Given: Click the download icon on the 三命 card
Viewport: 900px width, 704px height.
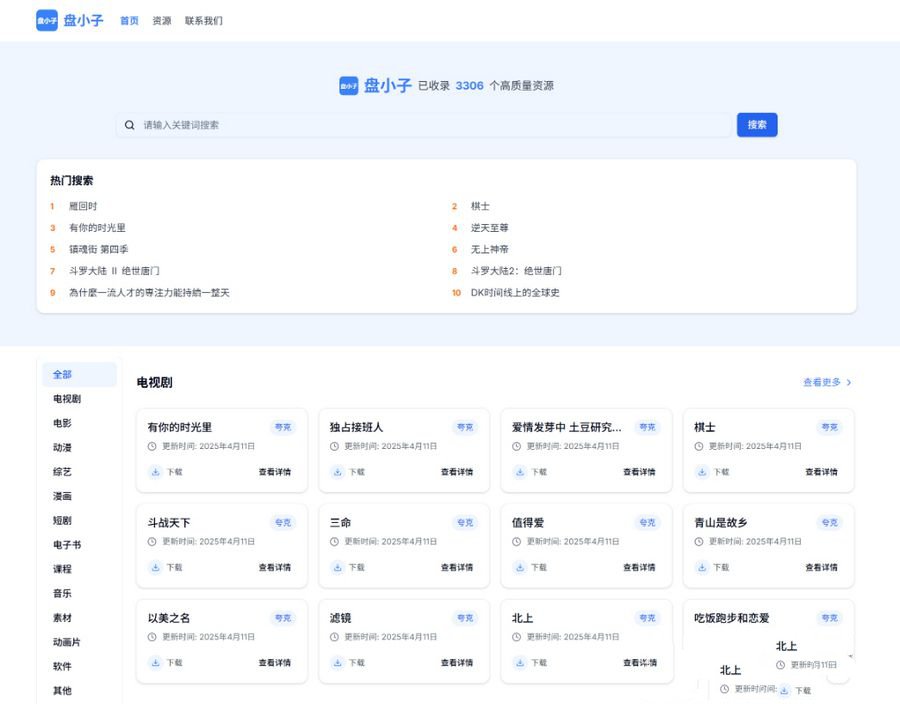Looking at the screenshot, I should [x=335, y=567].
